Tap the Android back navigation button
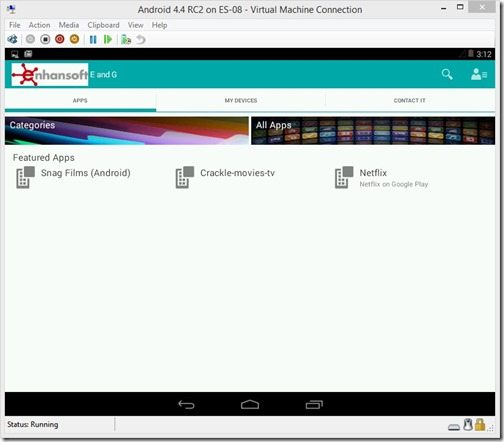This screenshot has width=504, height=442. [186, 404]
